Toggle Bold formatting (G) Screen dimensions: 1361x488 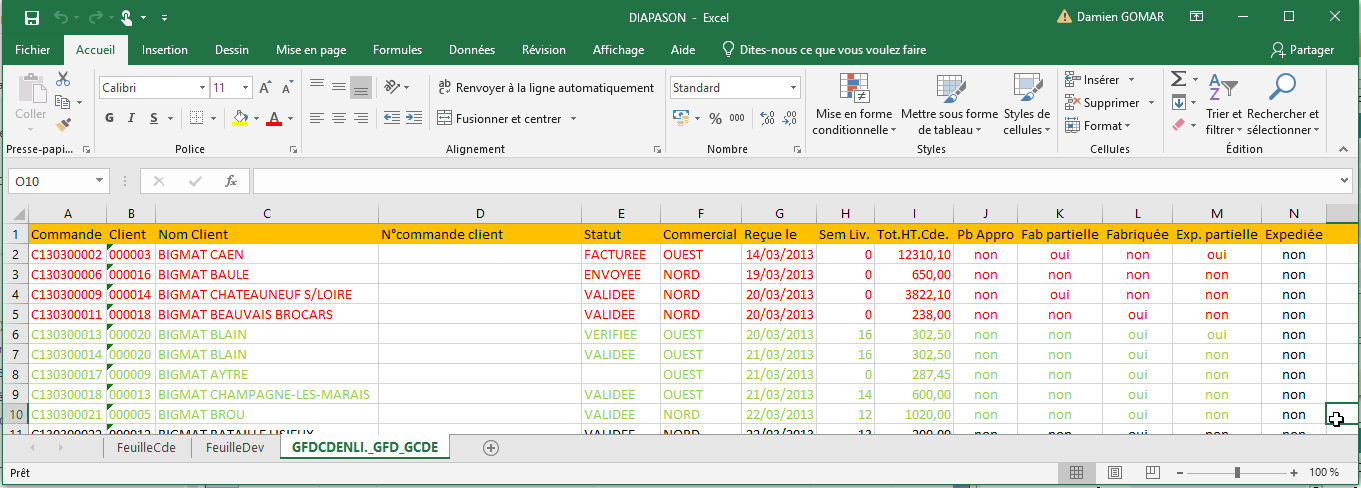(x=110, y=118)
